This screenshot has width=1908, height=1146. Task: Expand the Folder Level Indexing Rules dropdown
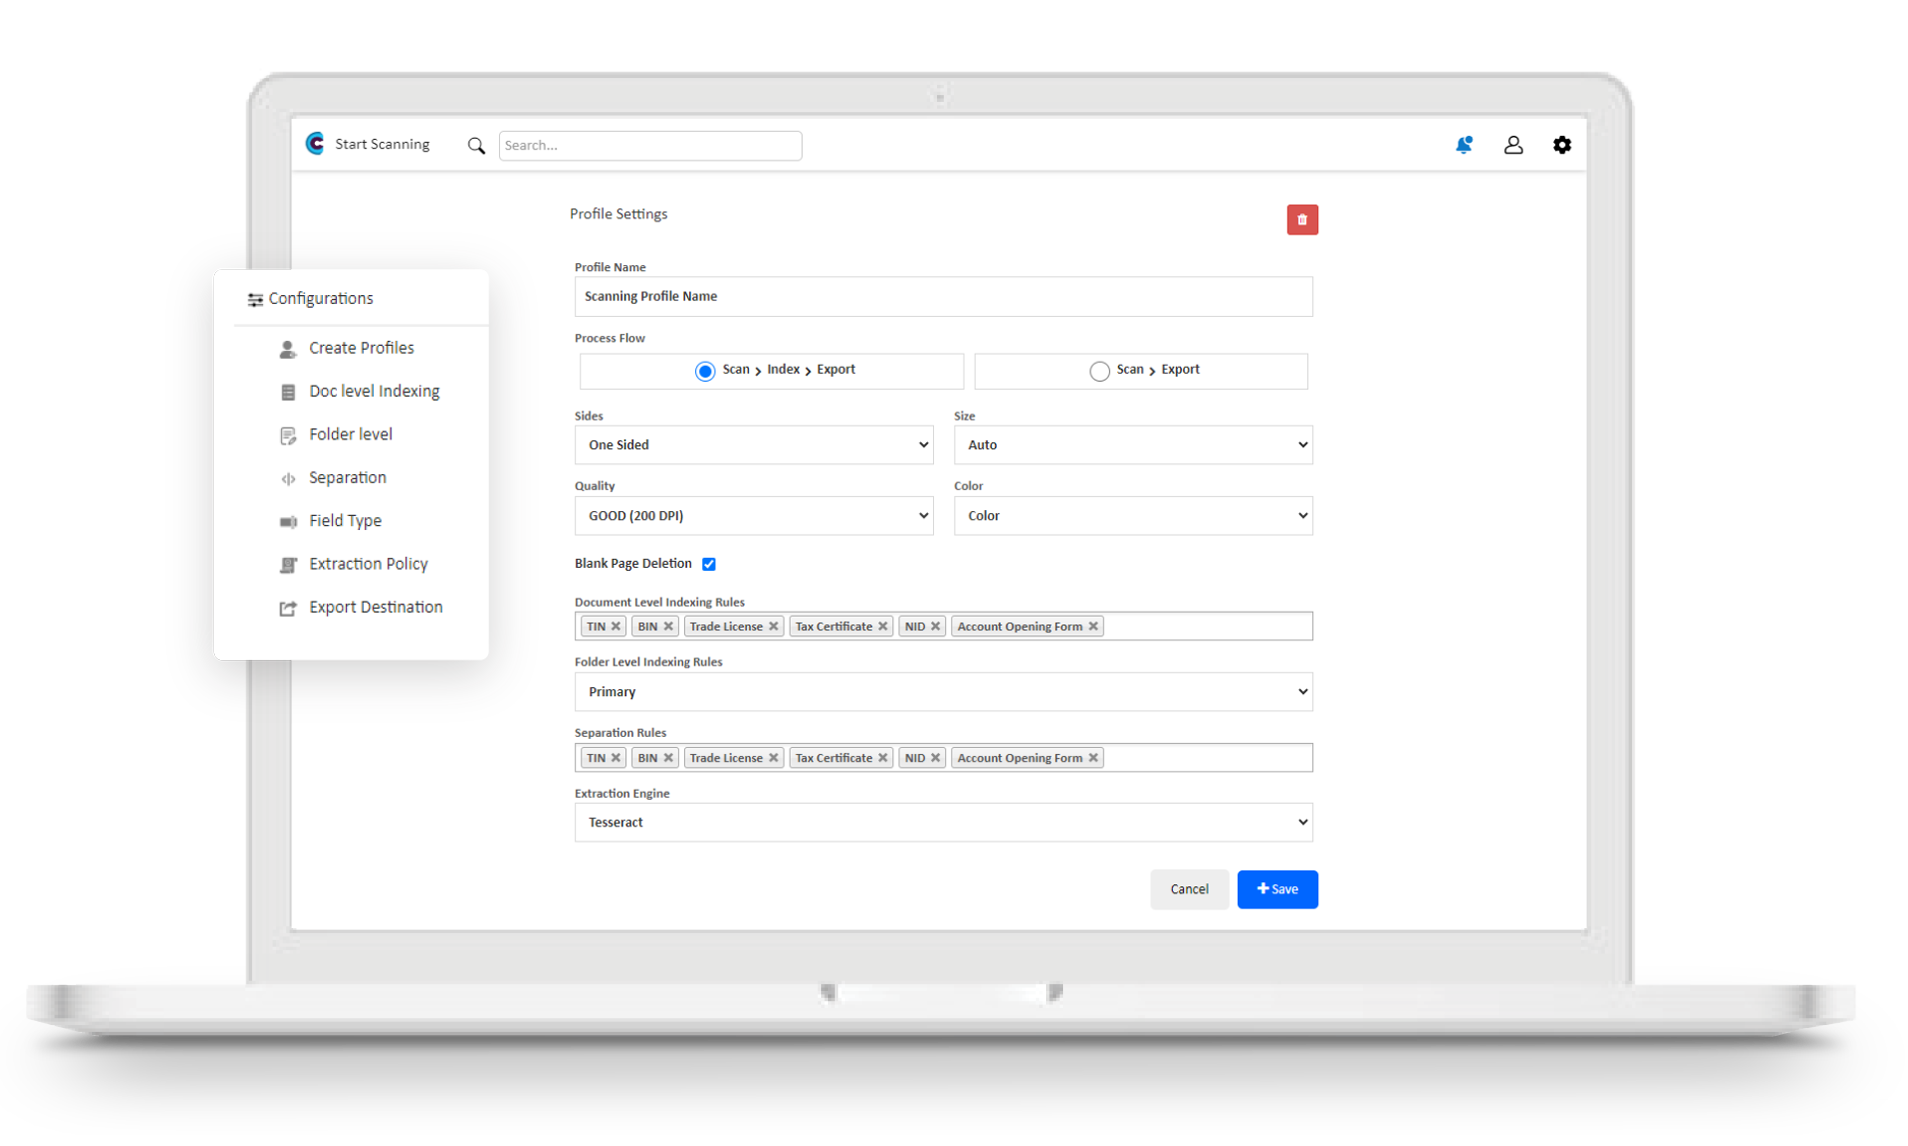(x=943, y=692)
